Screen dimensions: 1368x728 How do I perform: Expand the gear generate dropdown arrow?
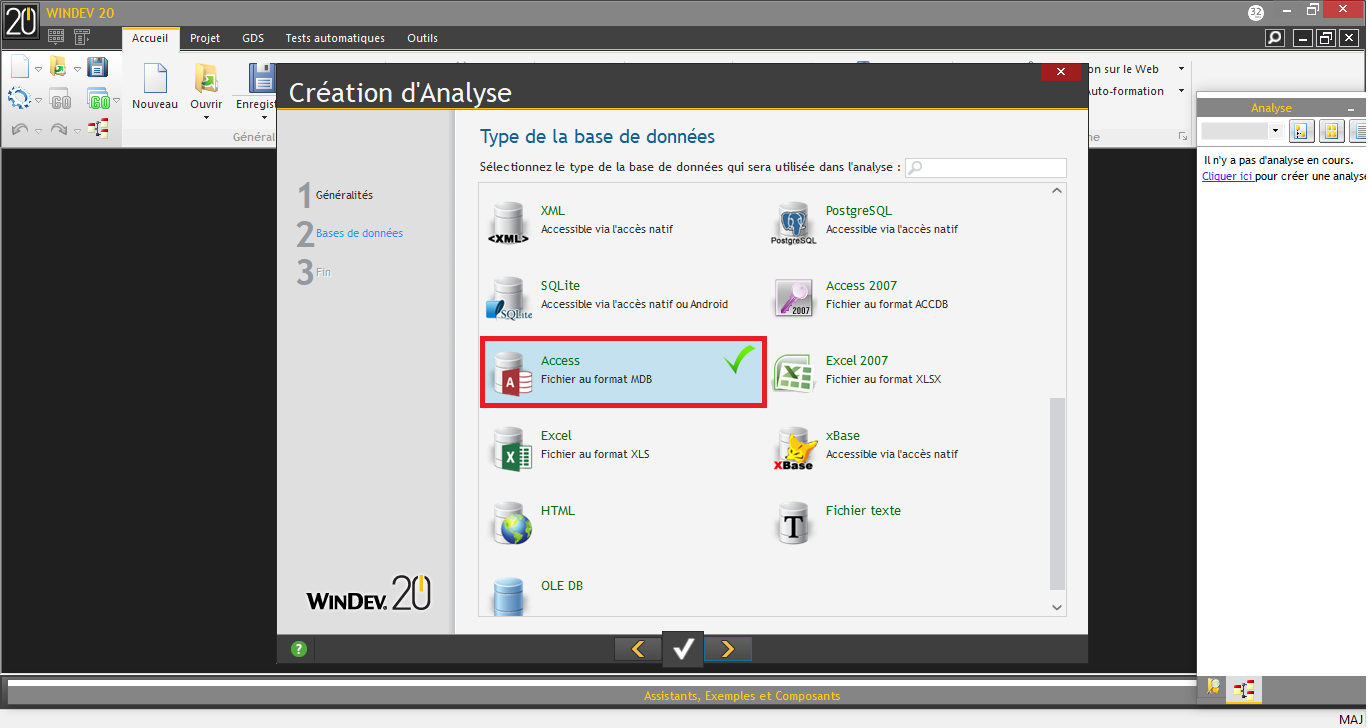point(38,101)
